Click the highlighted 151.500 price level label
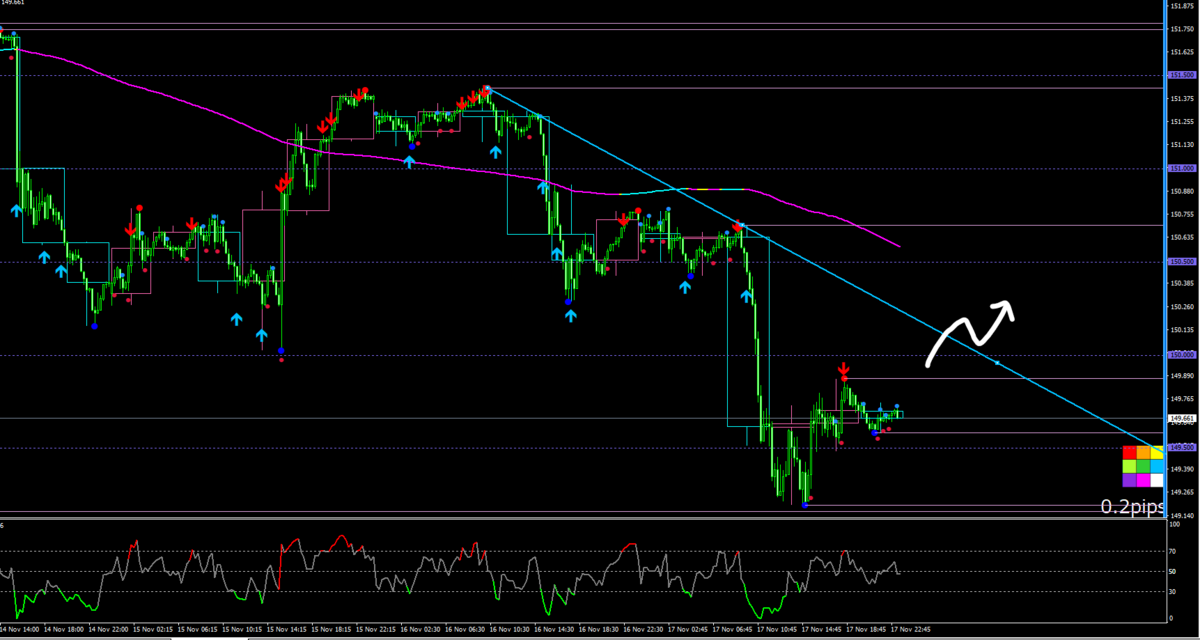Image resolution: width=1200 pixels, height=640 pixels. 1183,75
